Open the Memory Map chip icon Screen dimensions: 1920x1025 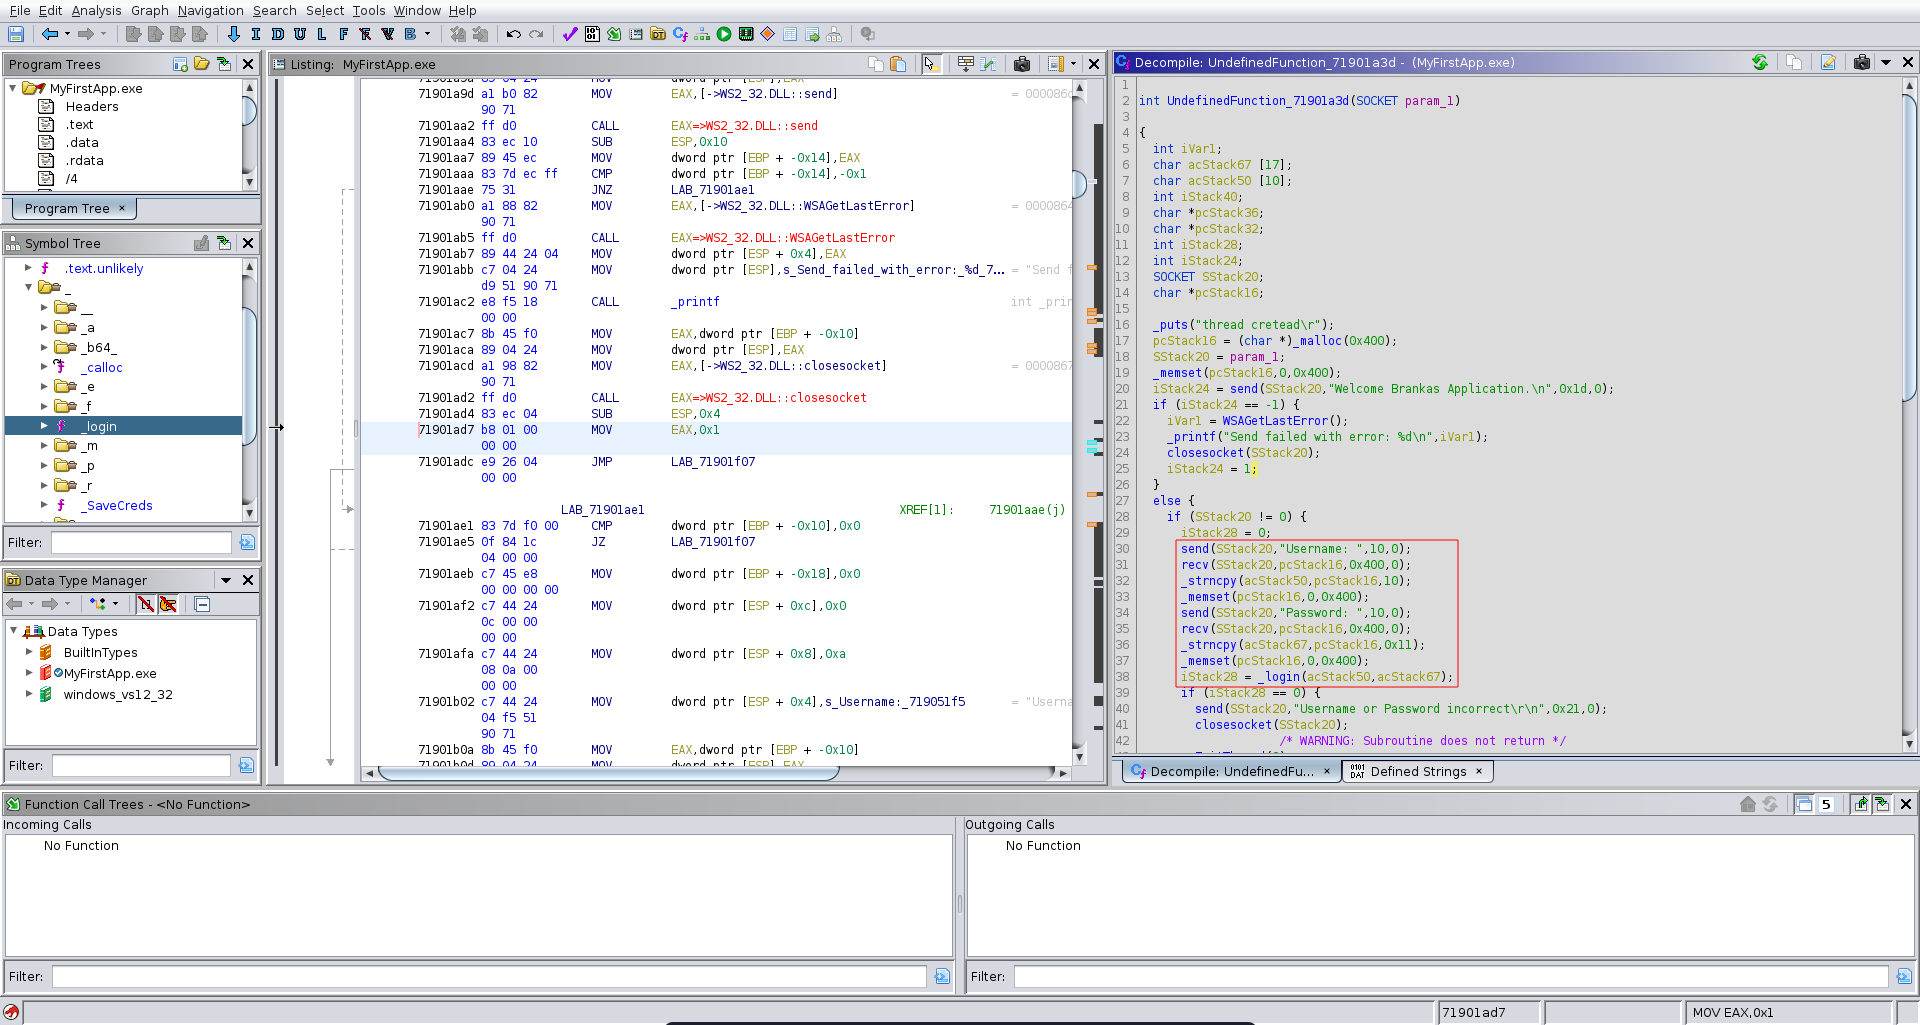point(746,34)
